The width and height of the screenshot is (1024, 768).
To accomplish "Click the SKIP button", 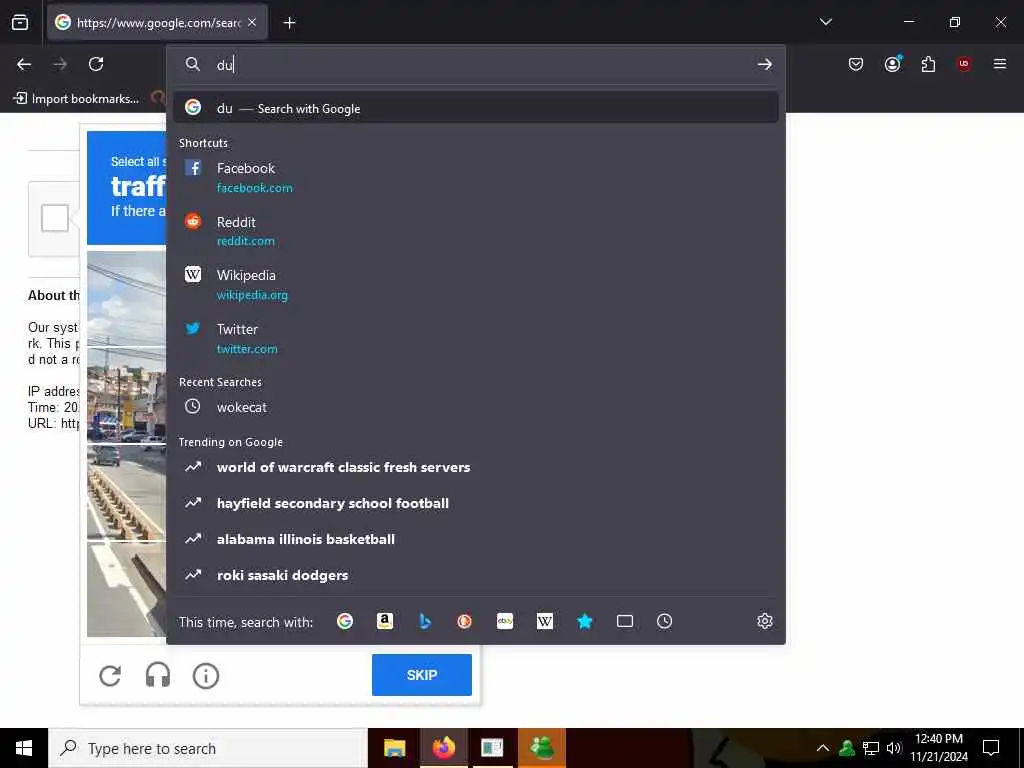I will 422,675.
